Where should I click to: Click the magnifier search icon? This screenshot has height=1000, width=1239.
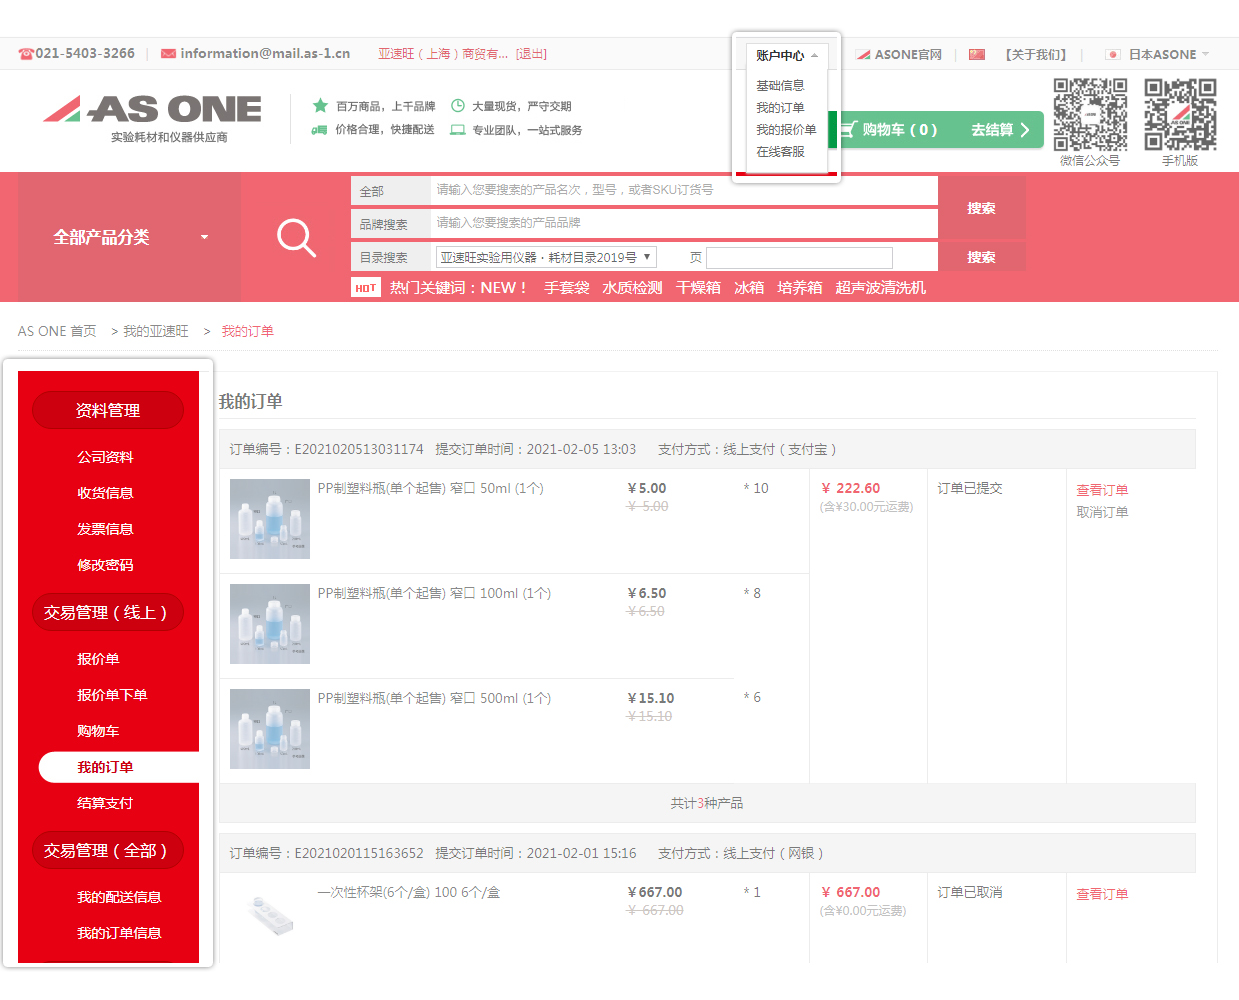pos(296,238)
